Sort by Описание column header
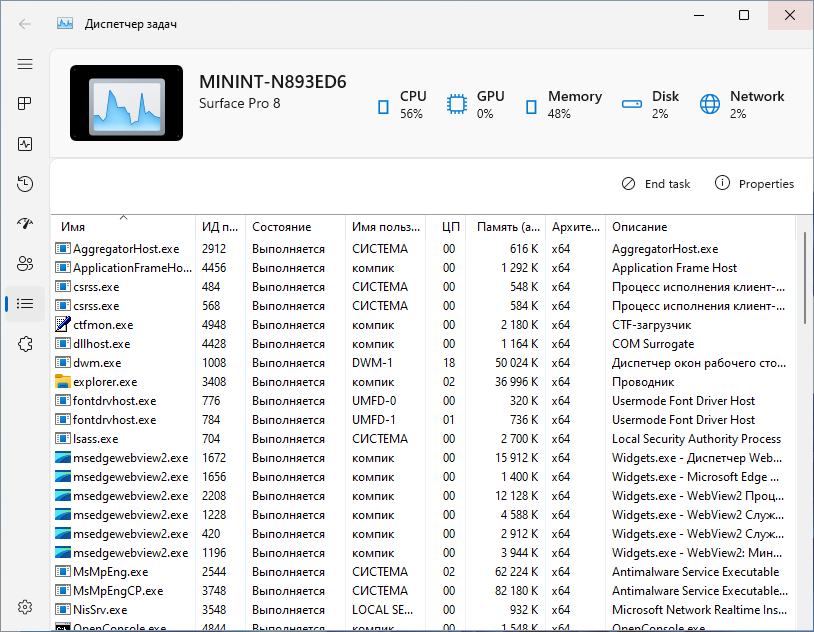The height and width of the screenshot is (632, 814). [700, 227]
